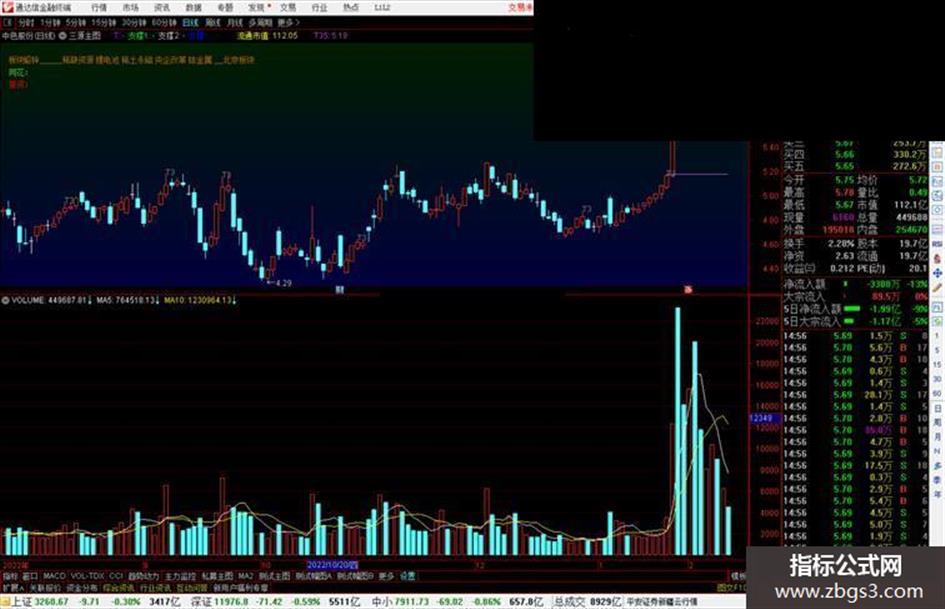This screenshot has height=609, width=945.
Task: Click the MA10 value in volume header
Action: pyautogui.click(x=199, y=300)
